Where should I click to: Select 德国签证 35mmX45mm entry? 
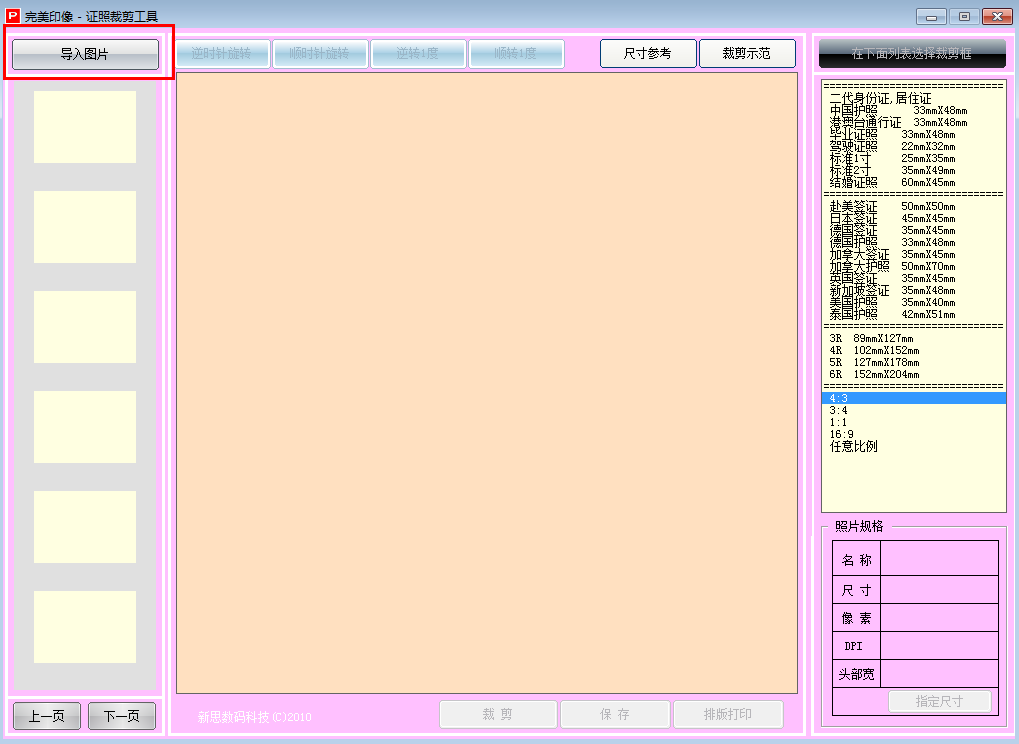pyautogui.click(x=914, y=231)
